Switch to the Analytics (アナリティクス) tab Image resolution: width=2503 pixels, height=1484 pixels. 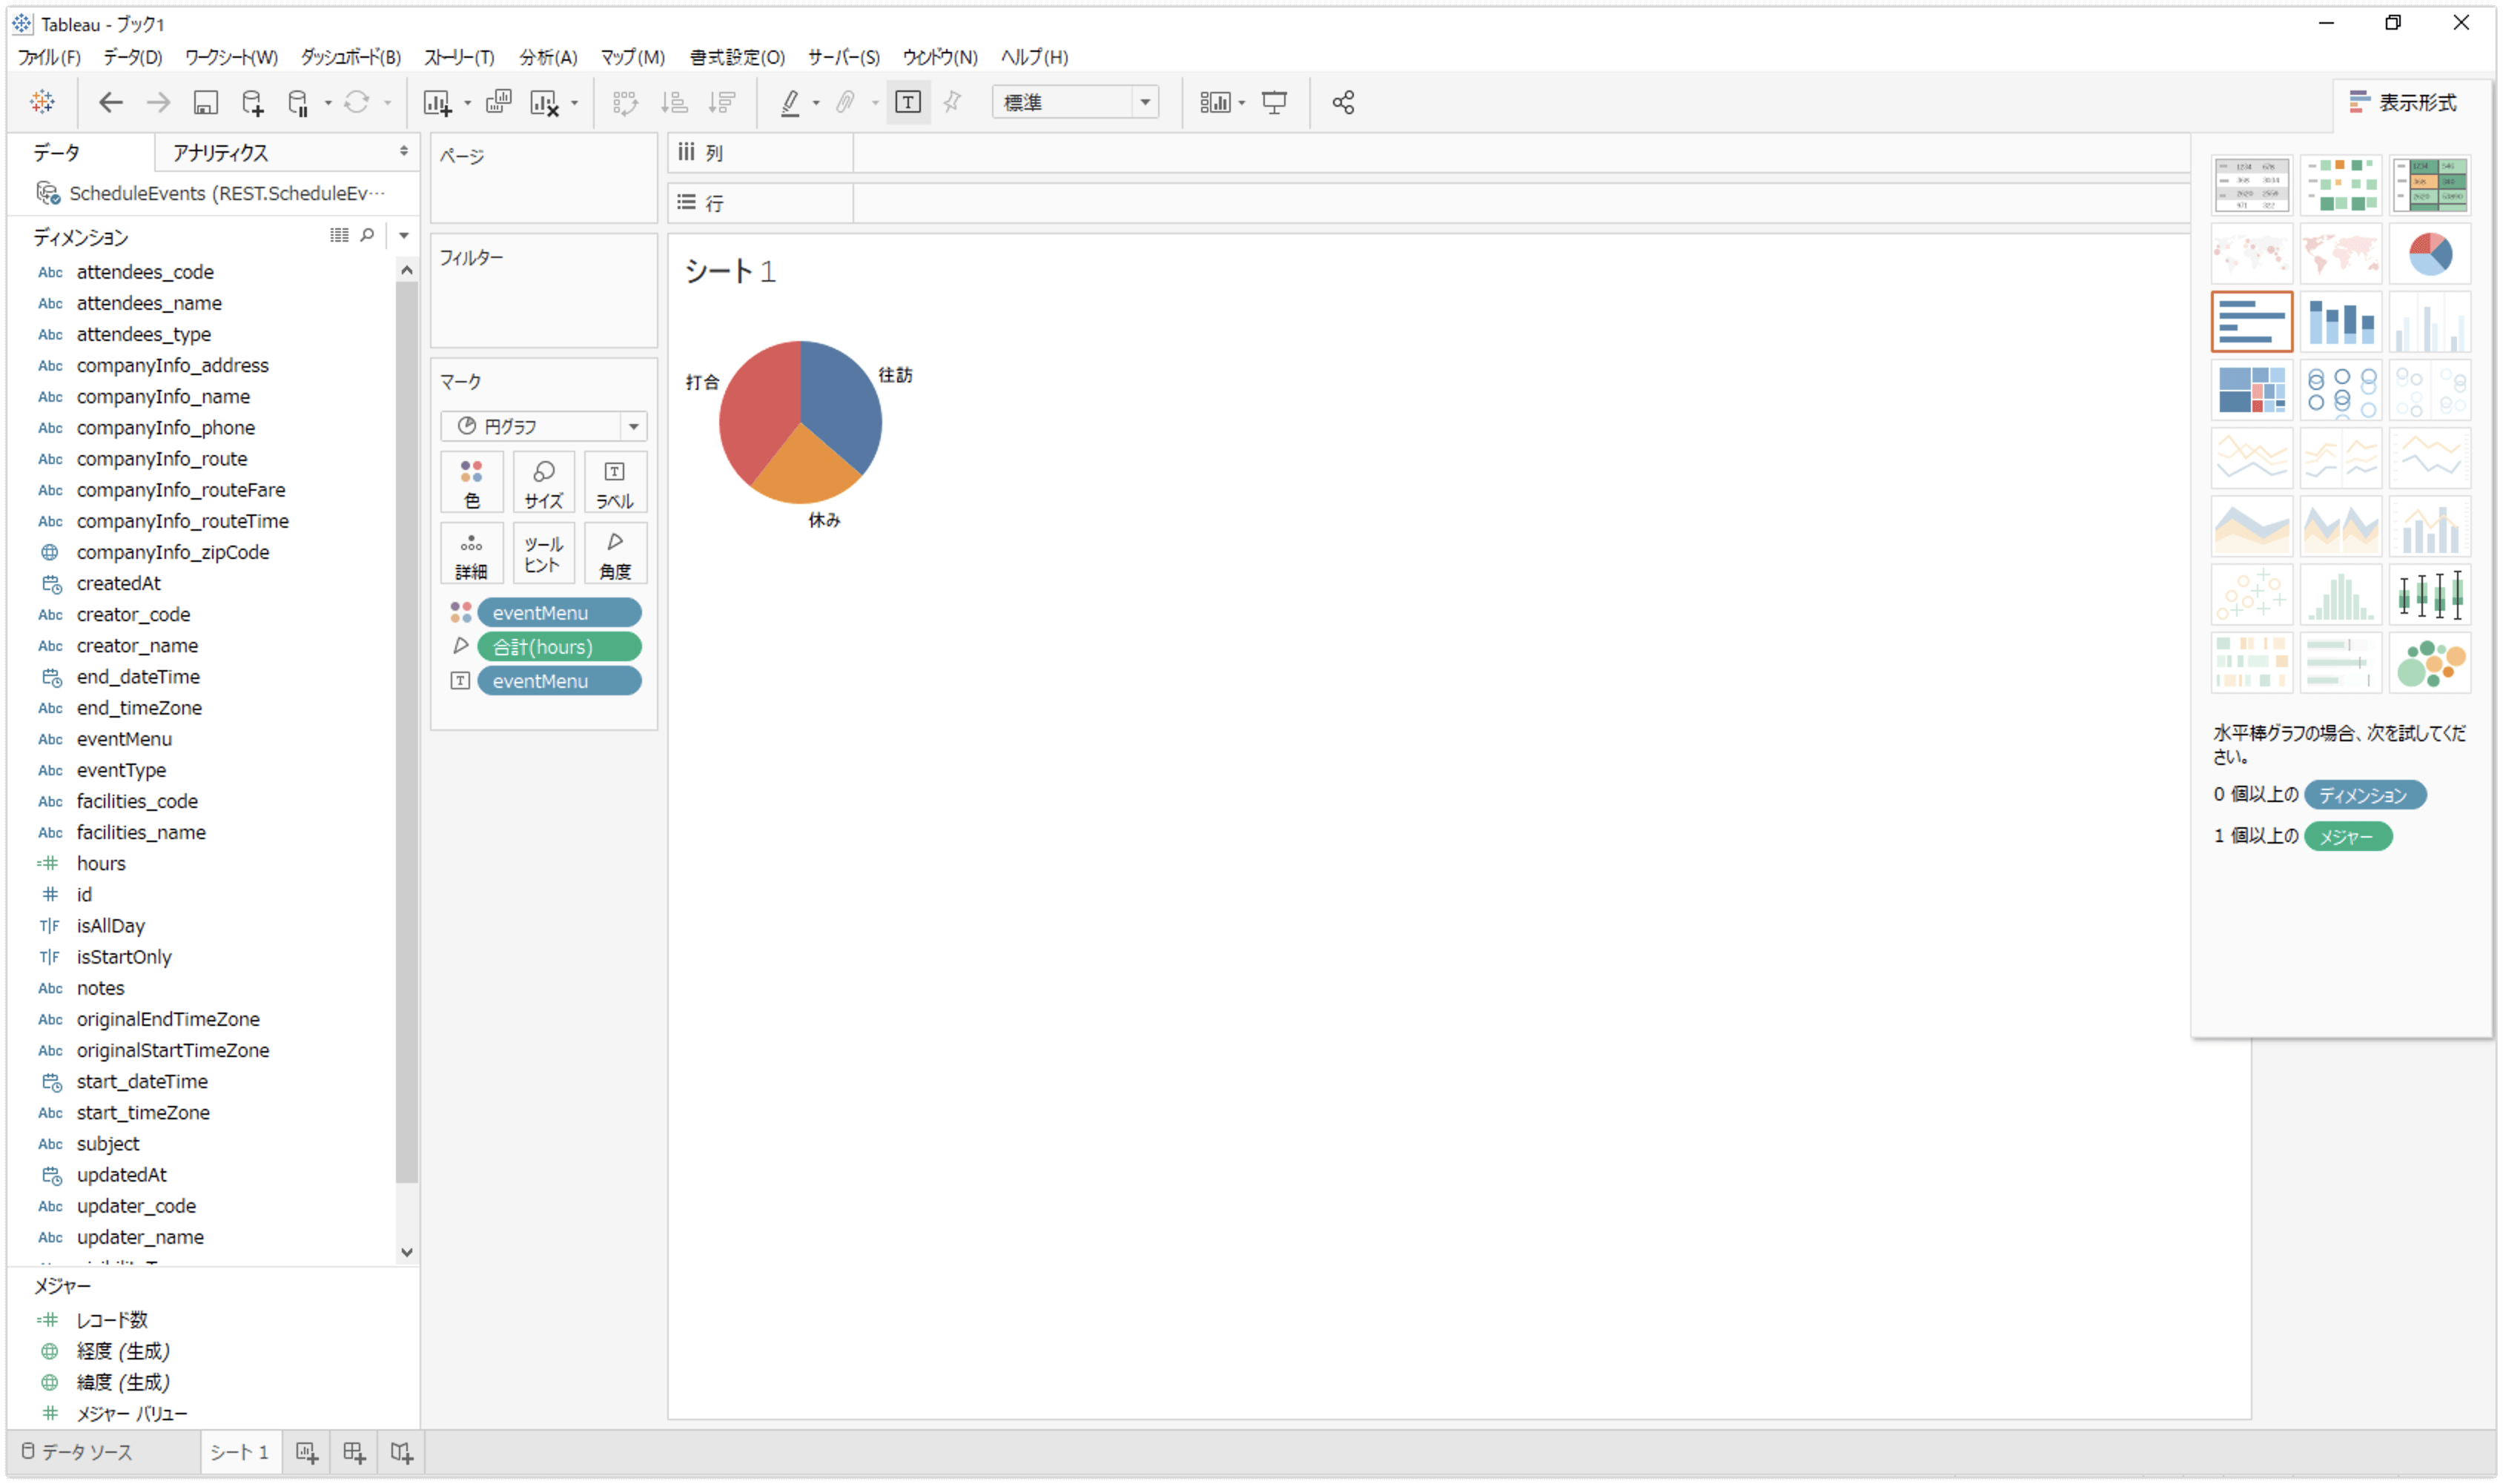click(220, 153)
